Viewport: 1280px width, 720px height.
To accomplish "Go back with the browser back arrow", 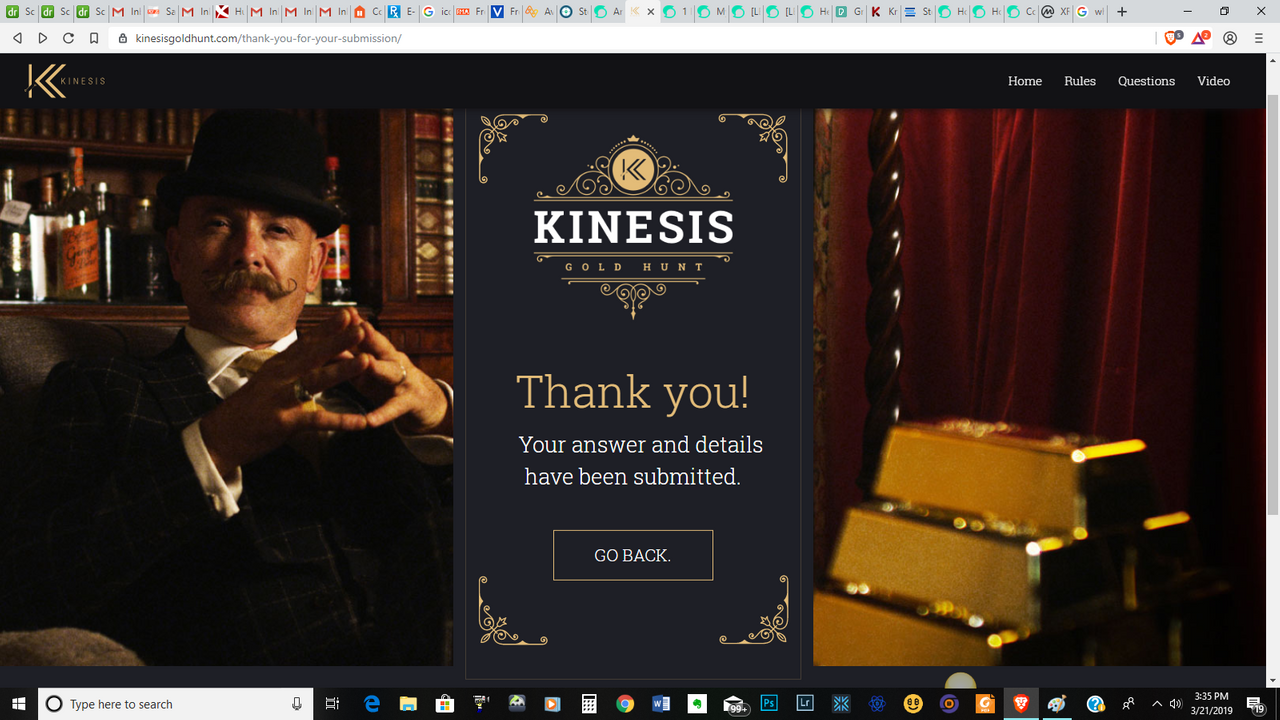I will (17, 38).
